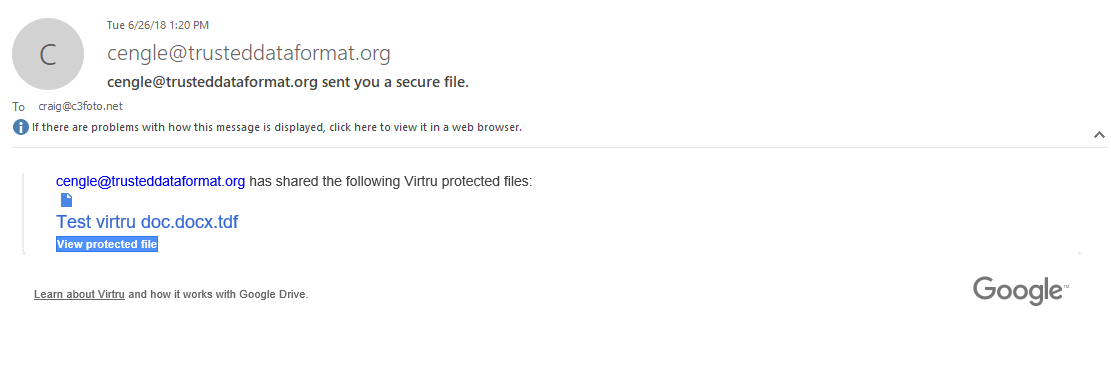Click the blue cengle@trusteddataformat.org link in the body
Image resolution: width=1111 pixels, height=381 pixels.
pos(150,181)
